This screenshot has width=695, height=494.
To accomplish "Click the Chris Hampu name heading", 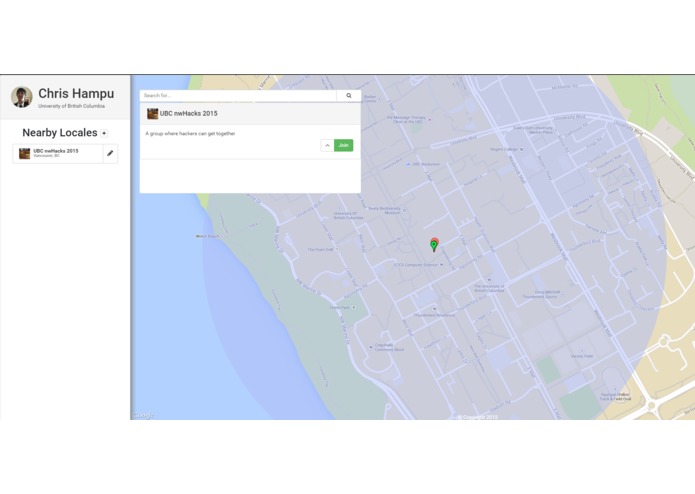I will coord(76,93).
